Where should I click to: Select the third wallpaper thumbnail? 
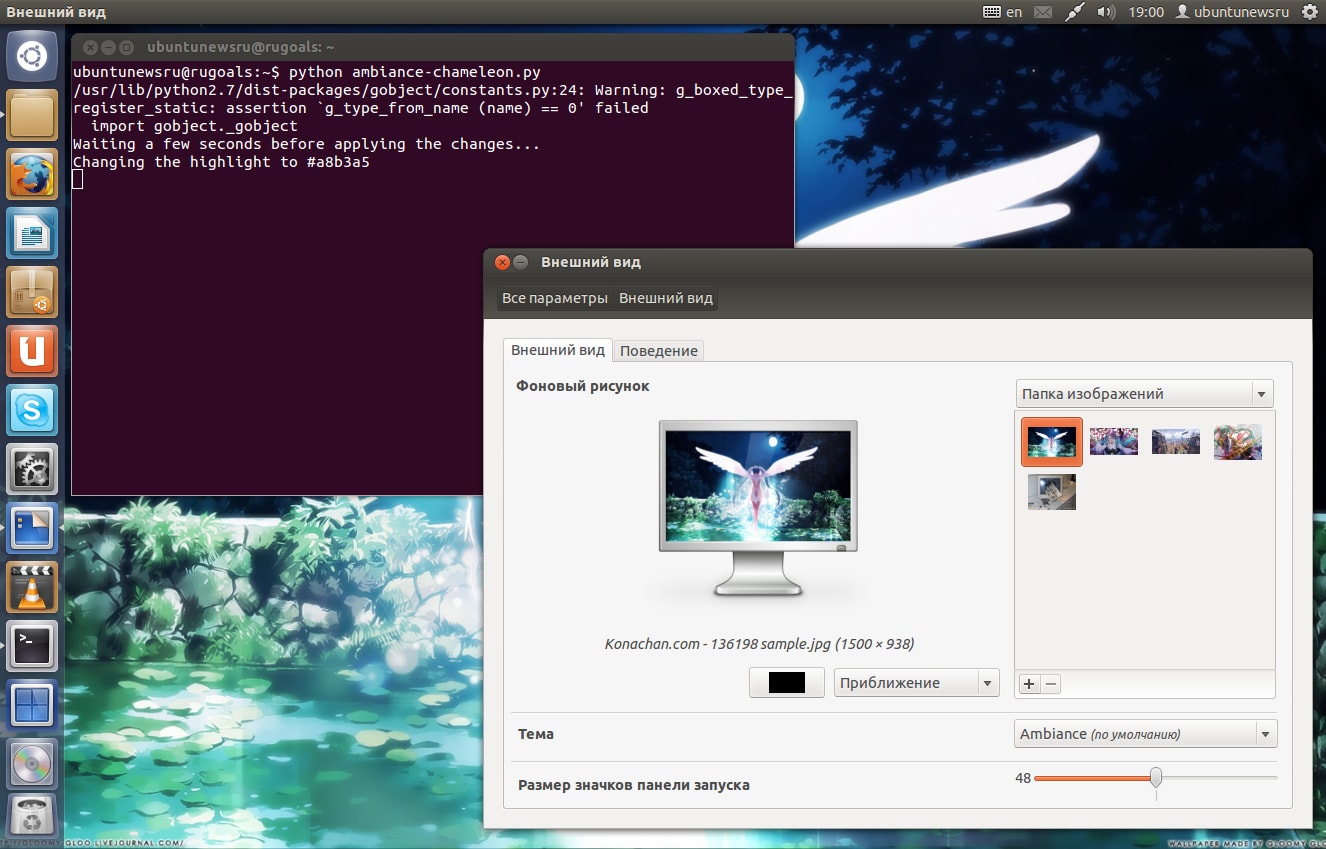(x=1176, y=442)
